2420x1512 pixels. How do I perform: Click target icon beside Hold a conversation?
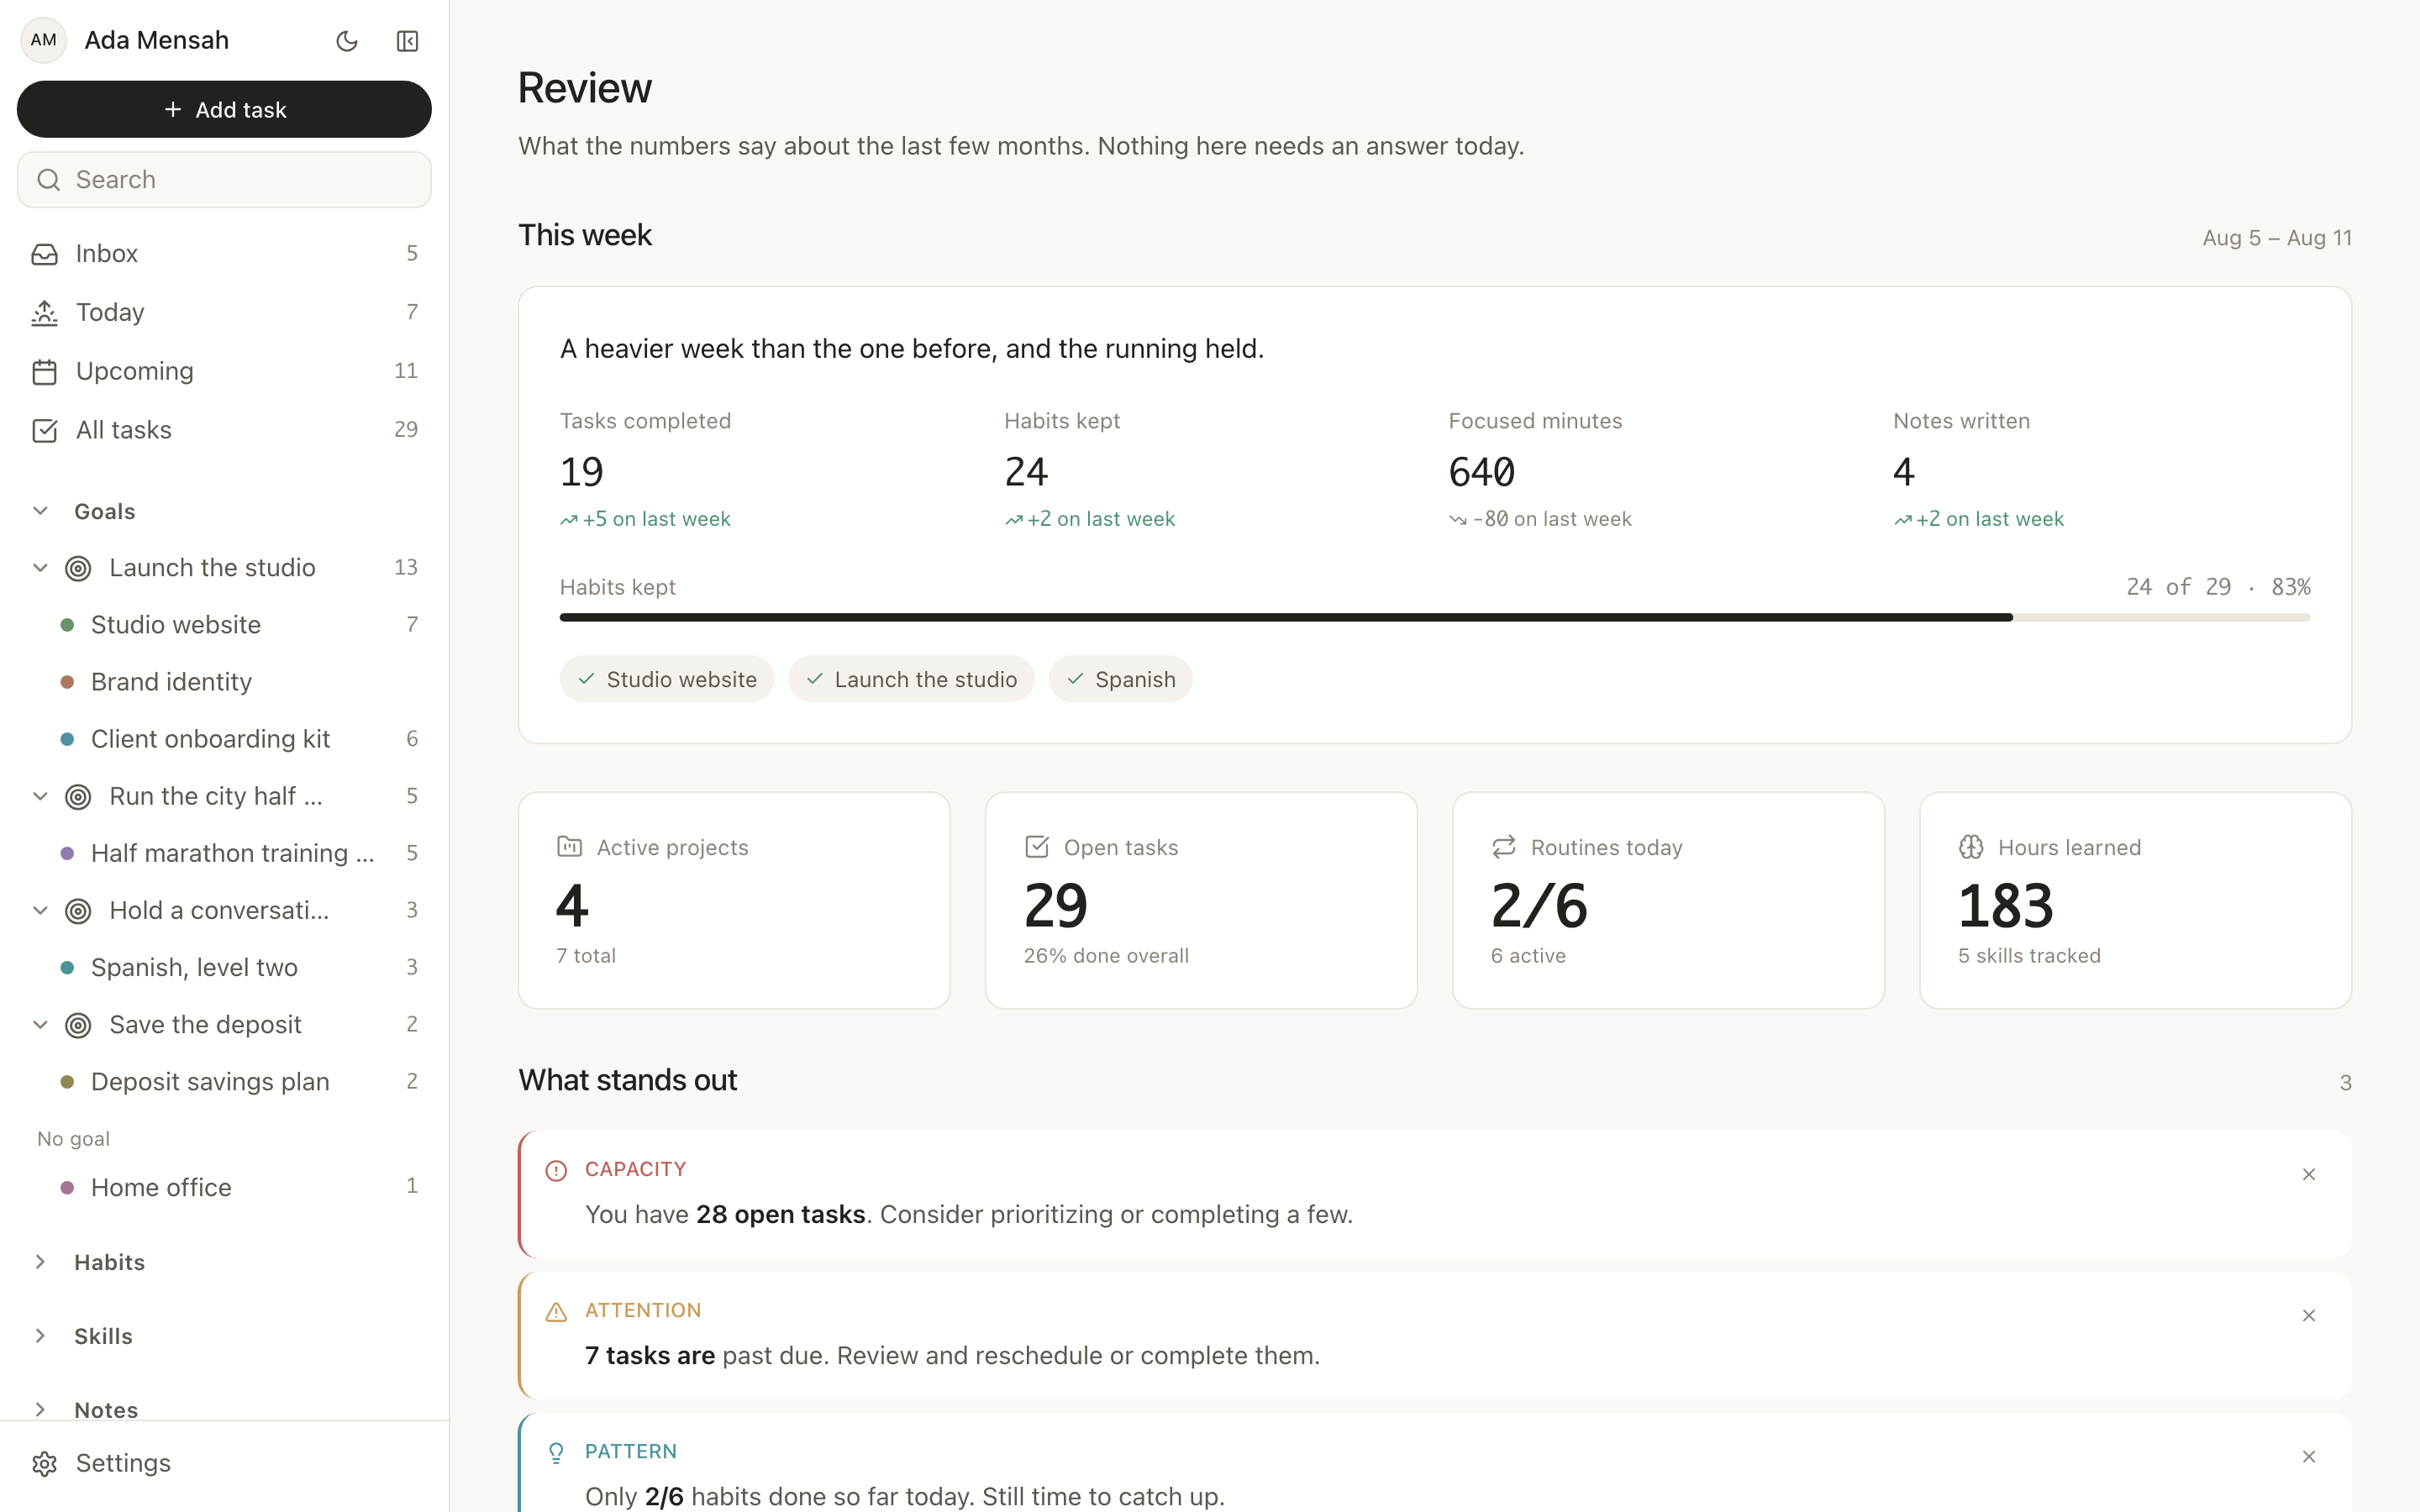(78, 911)
